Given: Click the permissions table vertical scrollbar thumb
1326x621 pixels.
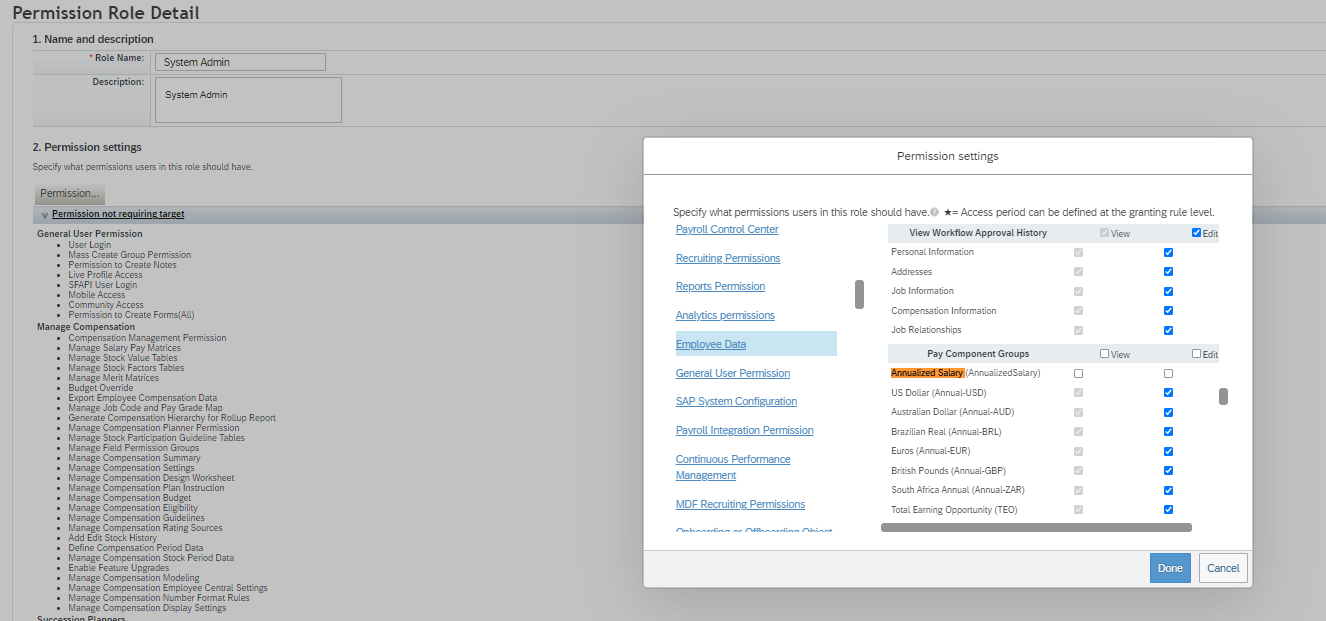Looking at the screenshot, I should [1223, 396].
